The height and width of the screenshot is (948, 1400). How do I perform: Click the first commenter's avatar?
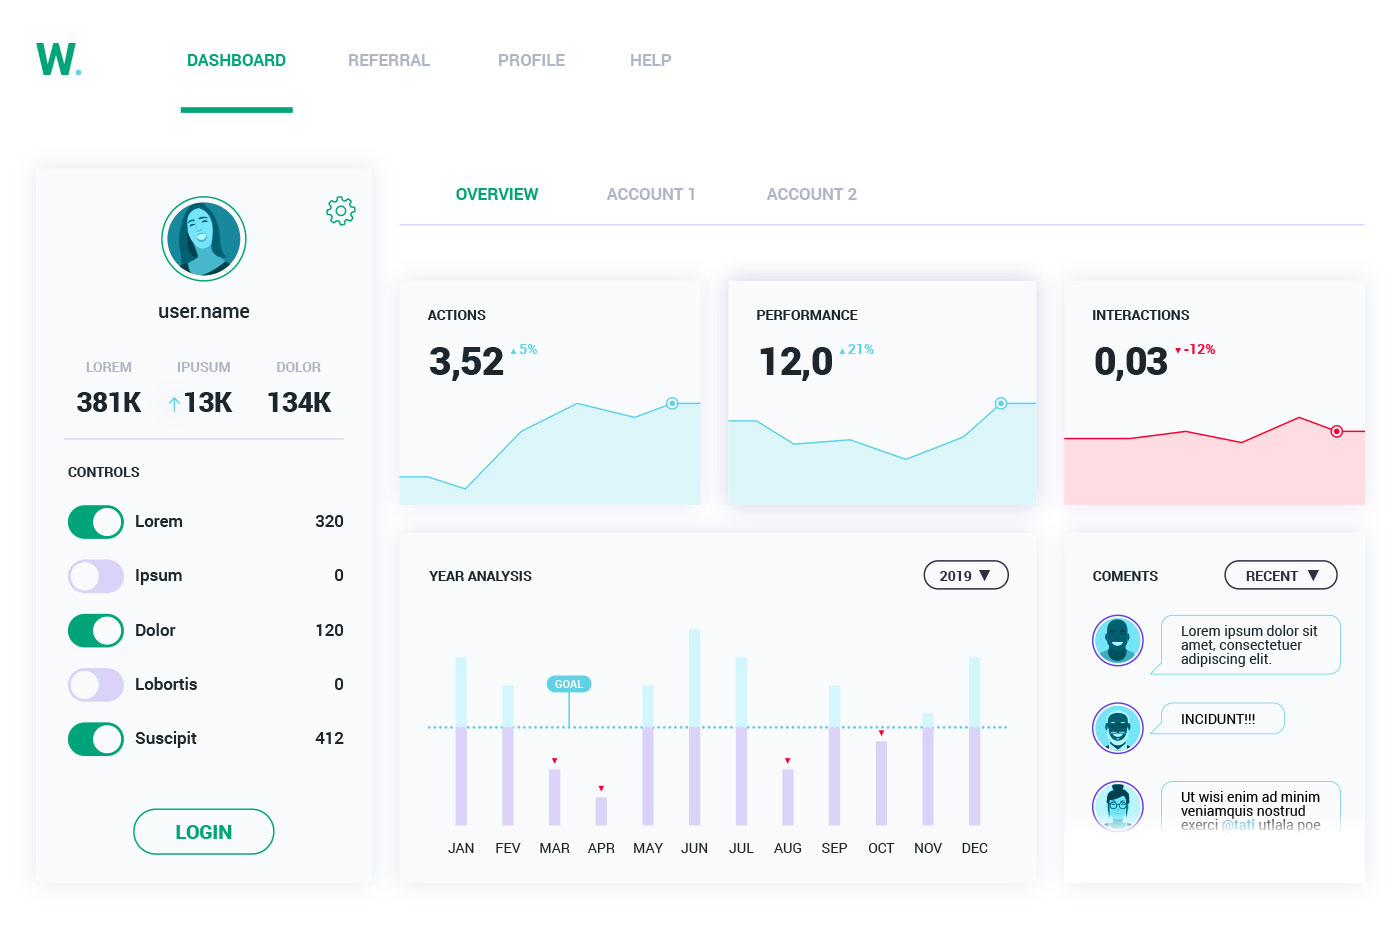[1118, 640]
